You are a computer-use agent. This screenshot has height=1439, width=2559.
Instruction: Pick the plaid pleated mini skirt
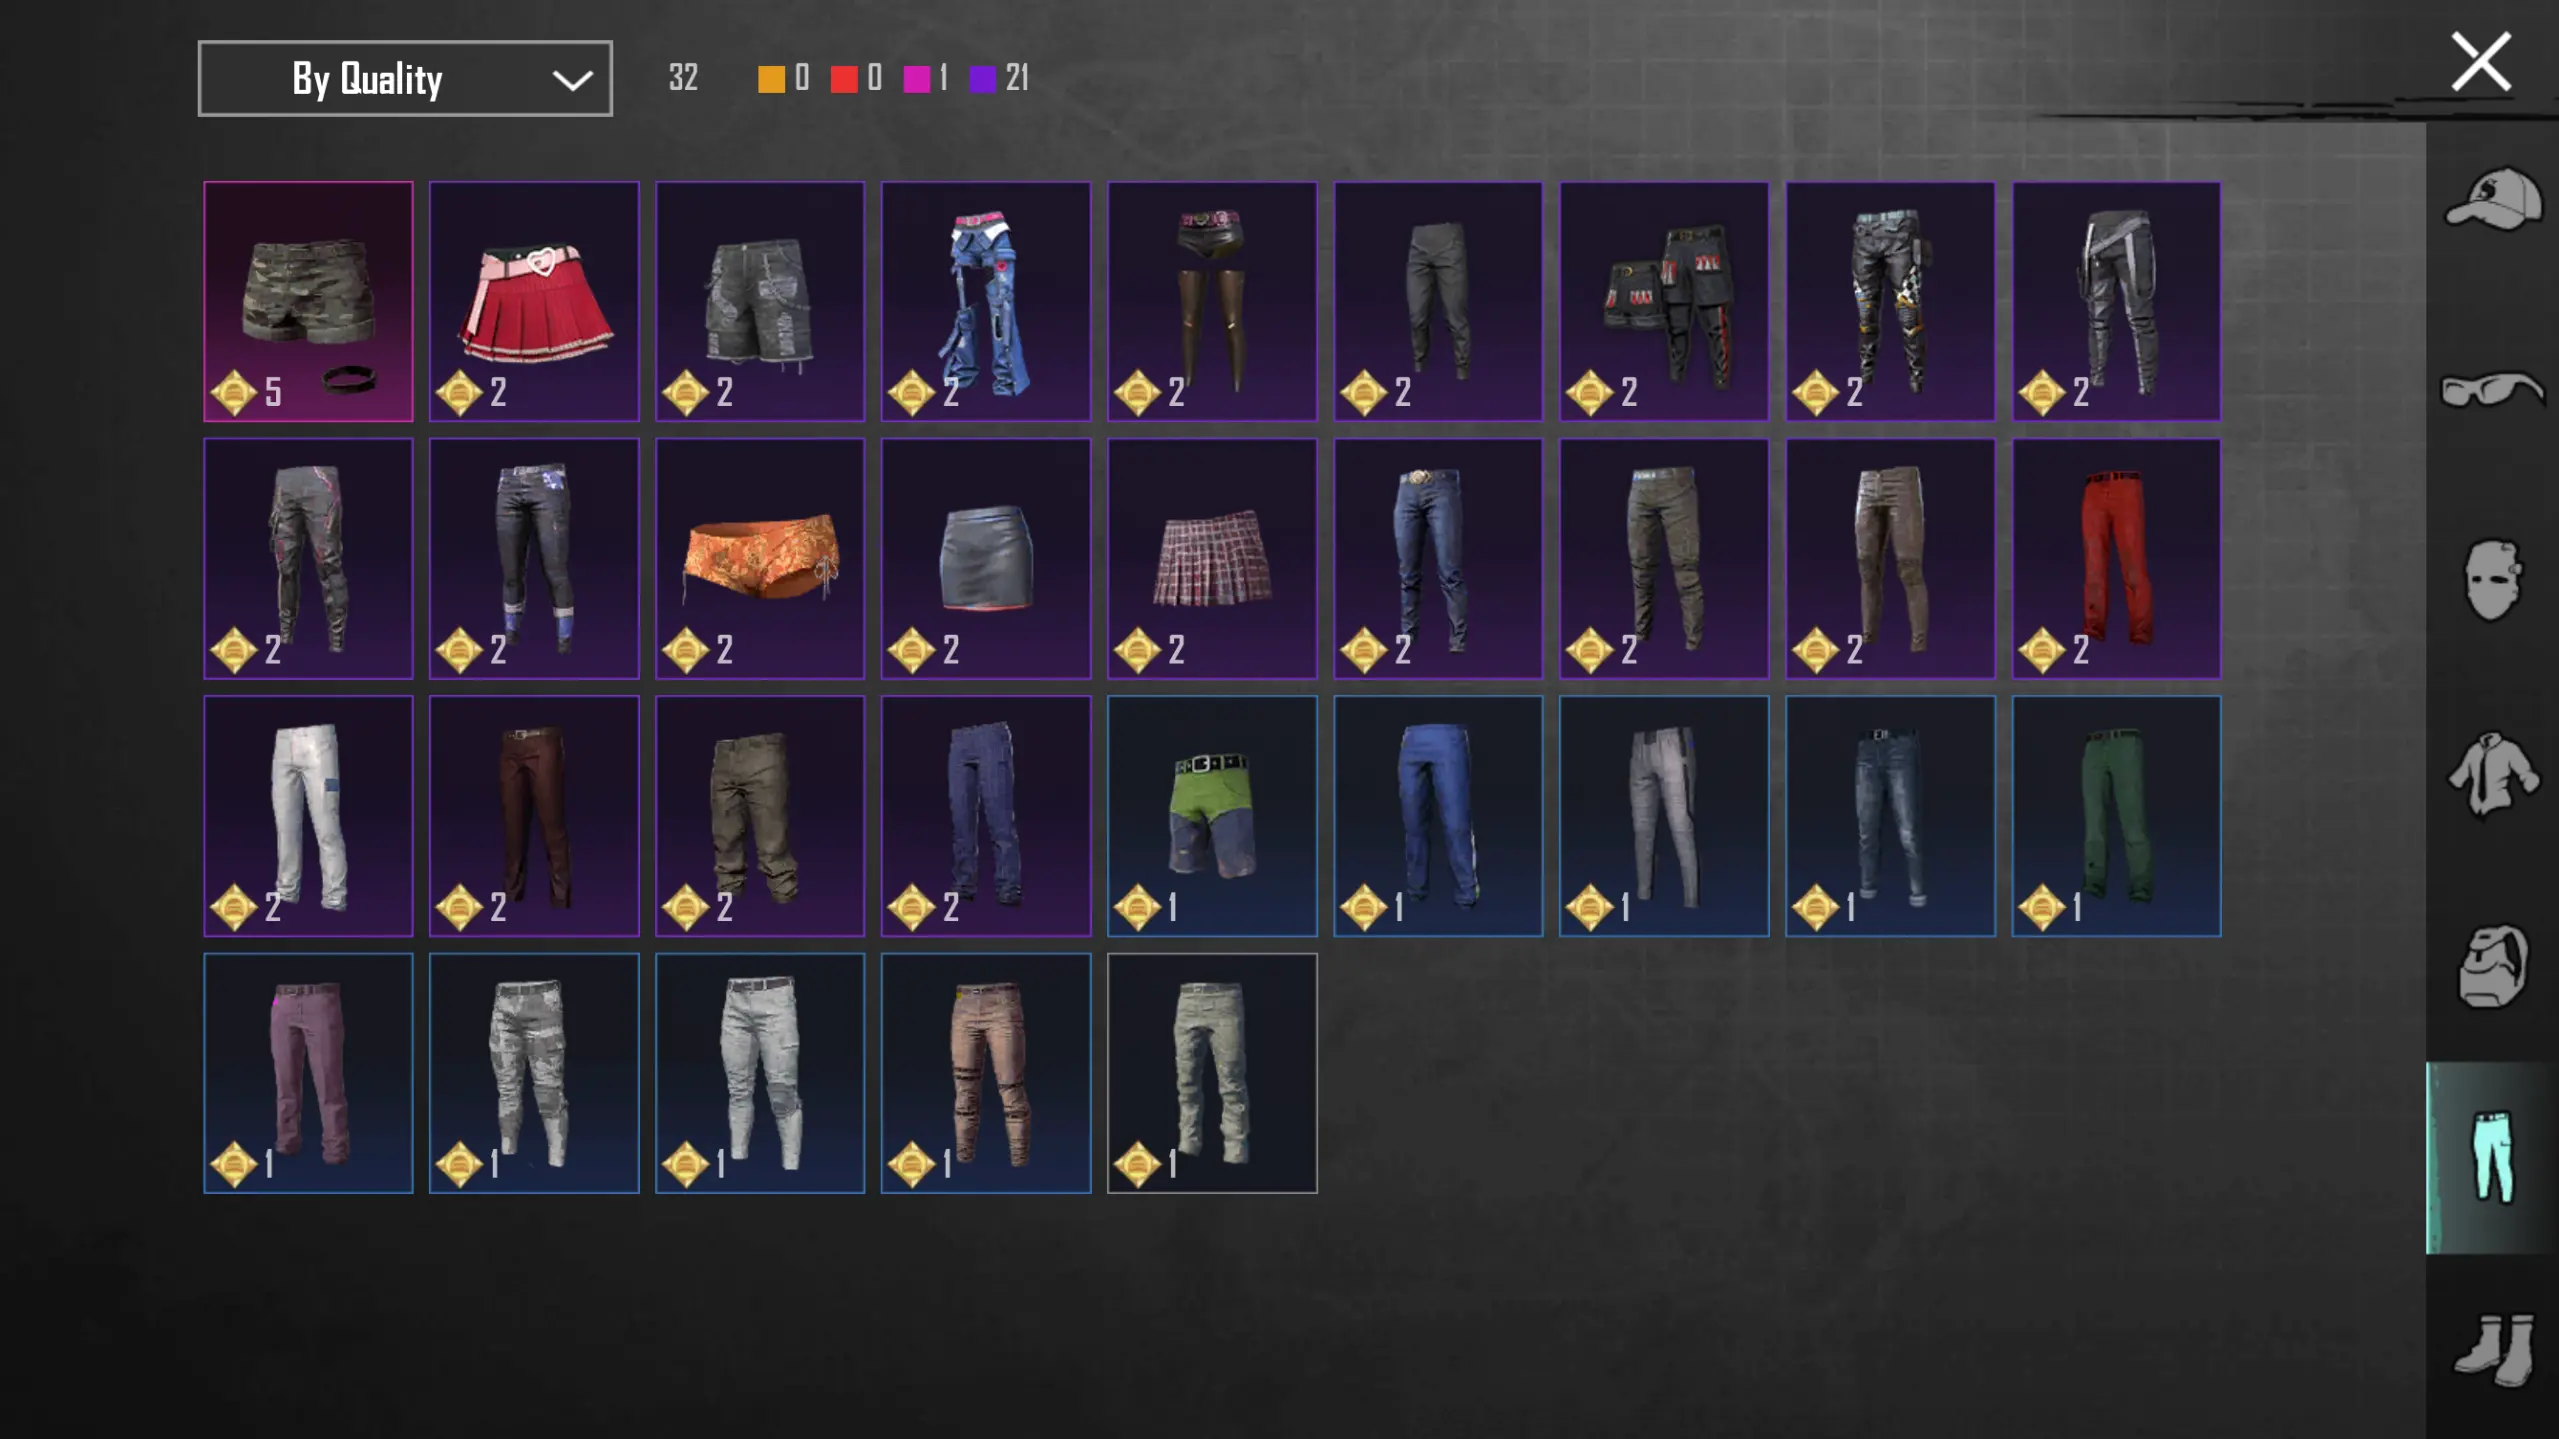coord(1212,558)
